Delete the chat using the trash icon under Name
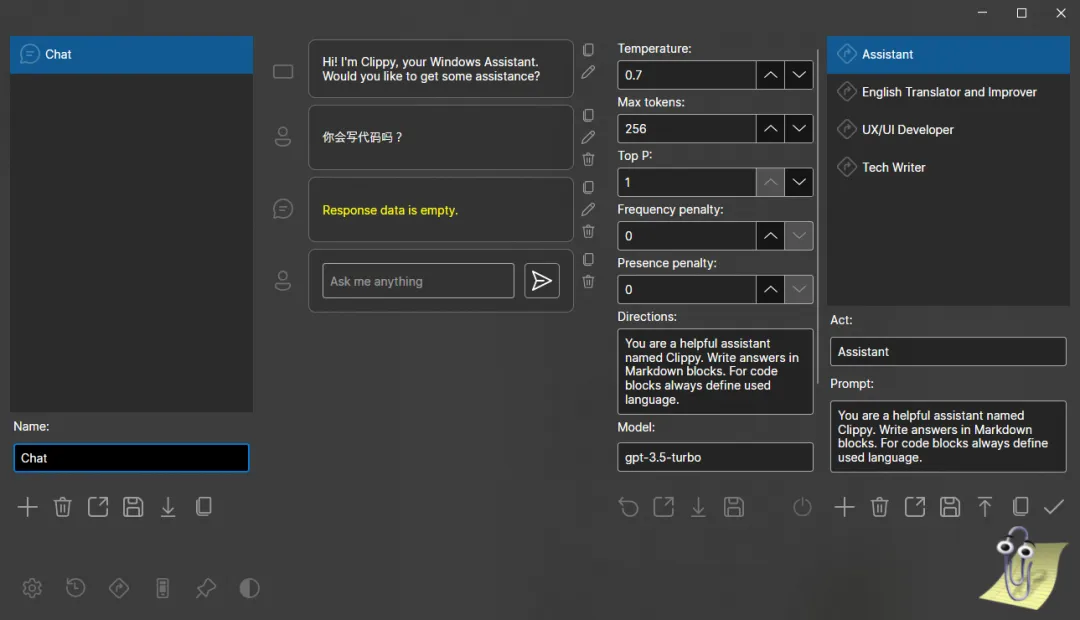 point(63,507)
